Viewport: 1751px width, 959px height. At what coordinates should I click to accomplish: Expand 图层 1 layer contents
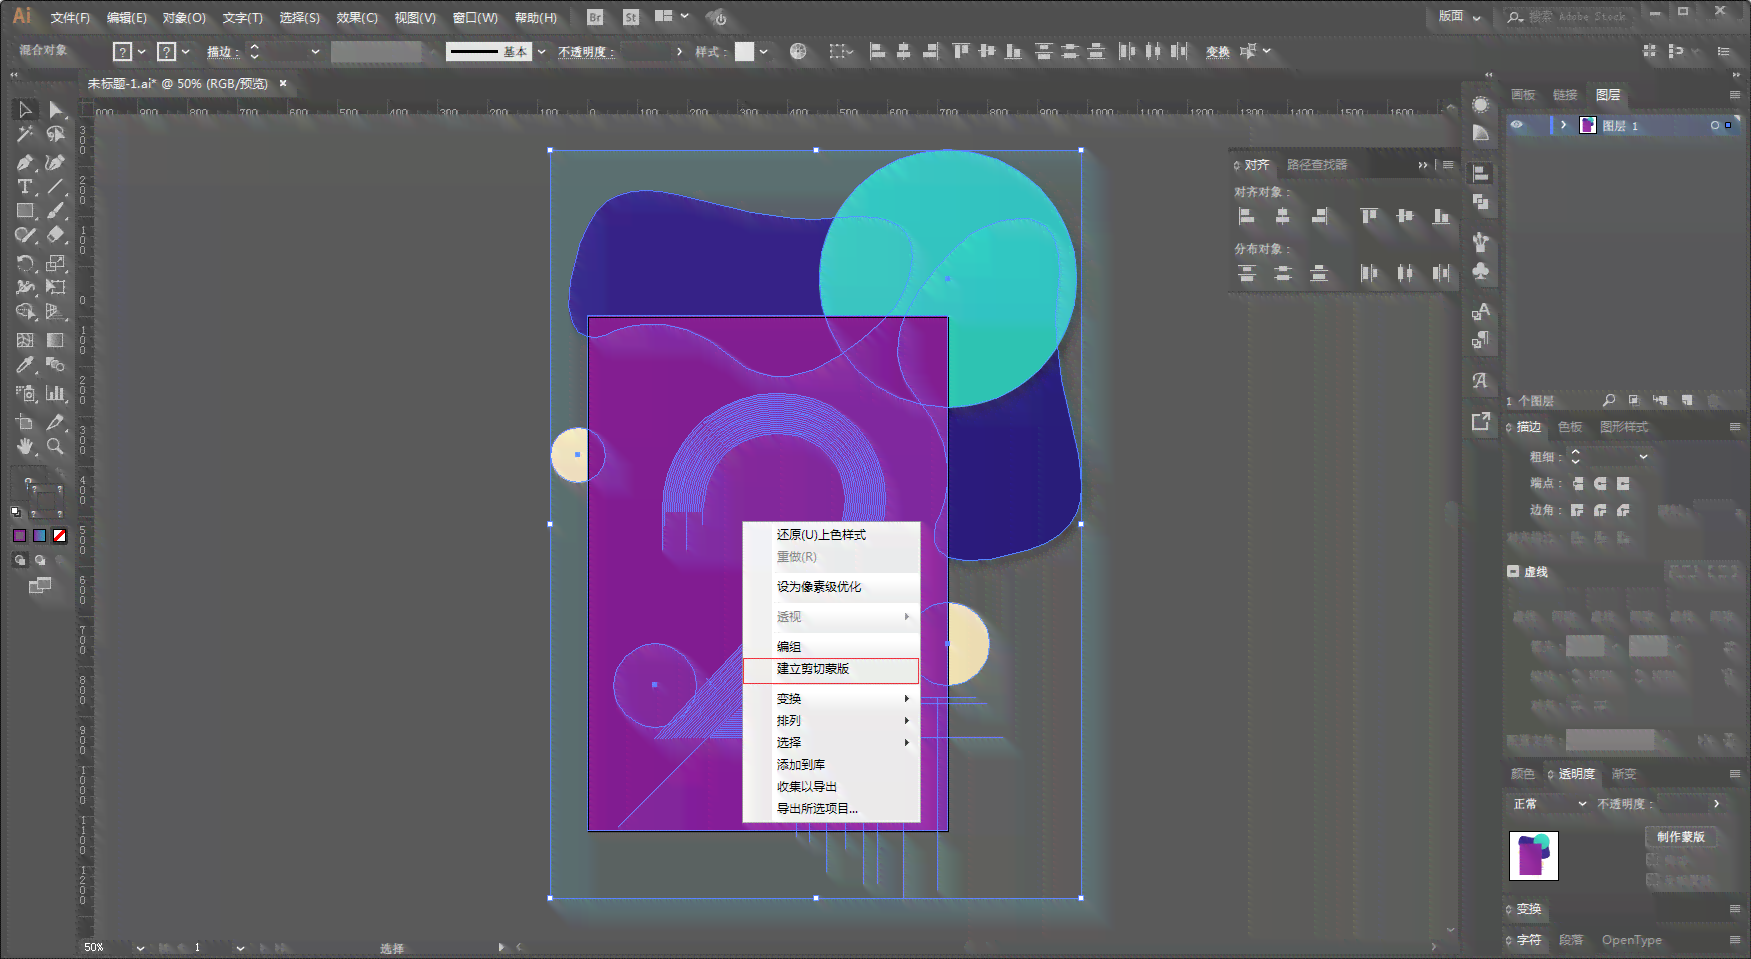click(x=1564, y=125)
